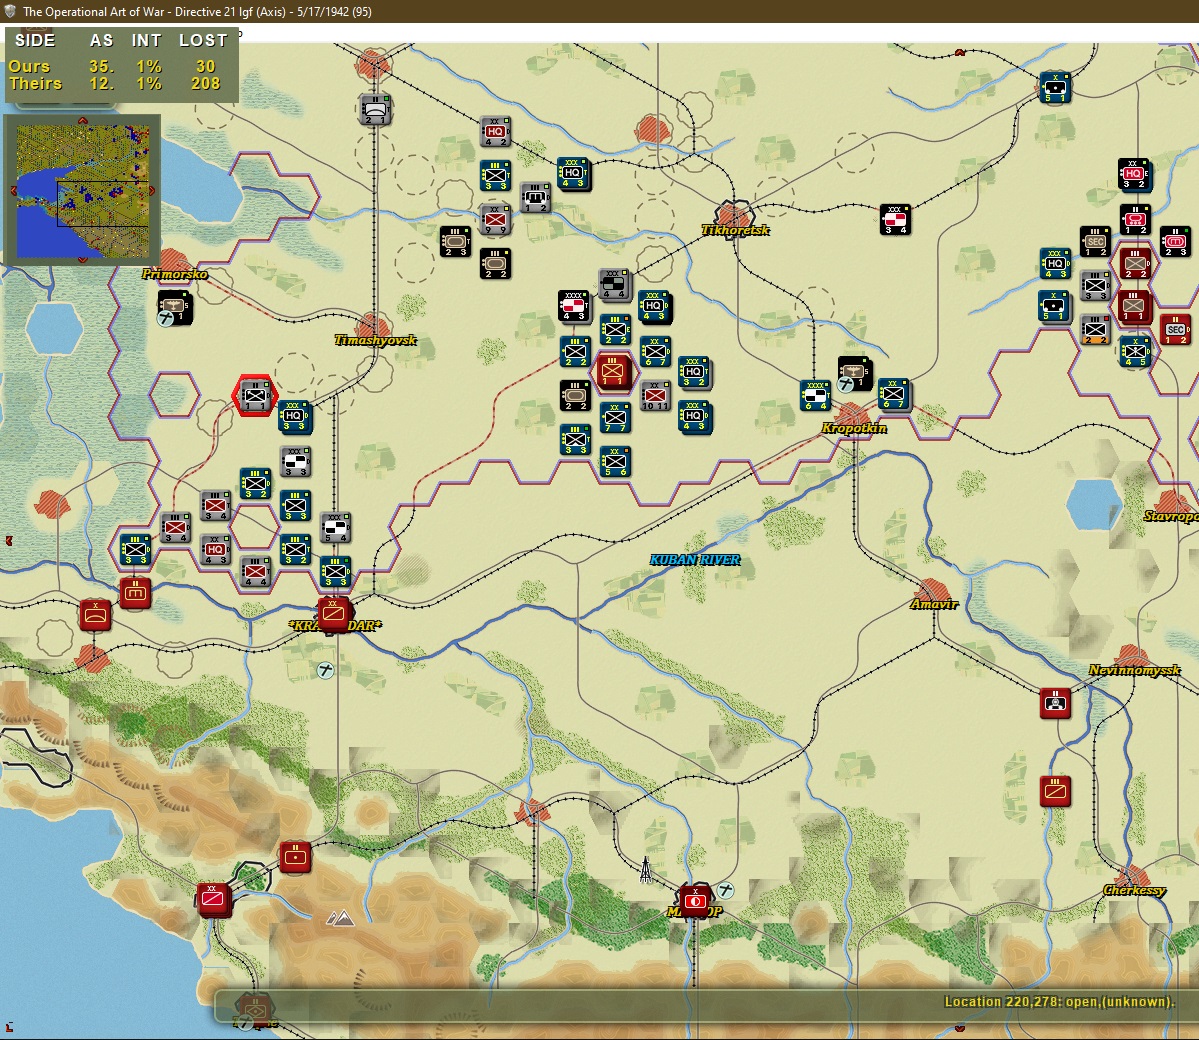The image size is (1199, 1040).
Task: Click the mountain peak icon
Action: pos(340,917)
